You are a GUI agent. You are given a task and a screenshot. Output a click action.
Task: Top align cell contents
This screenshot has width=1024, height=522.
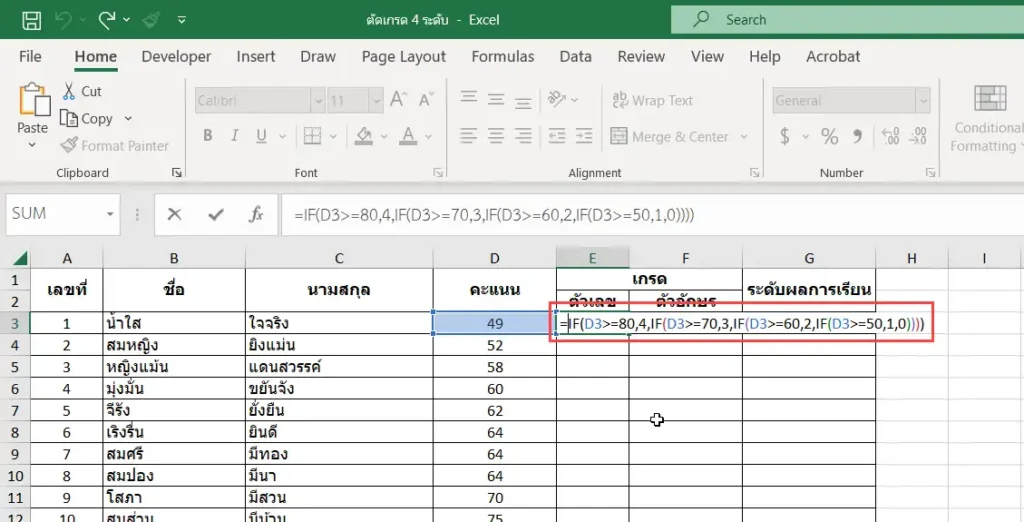(469, 99)
